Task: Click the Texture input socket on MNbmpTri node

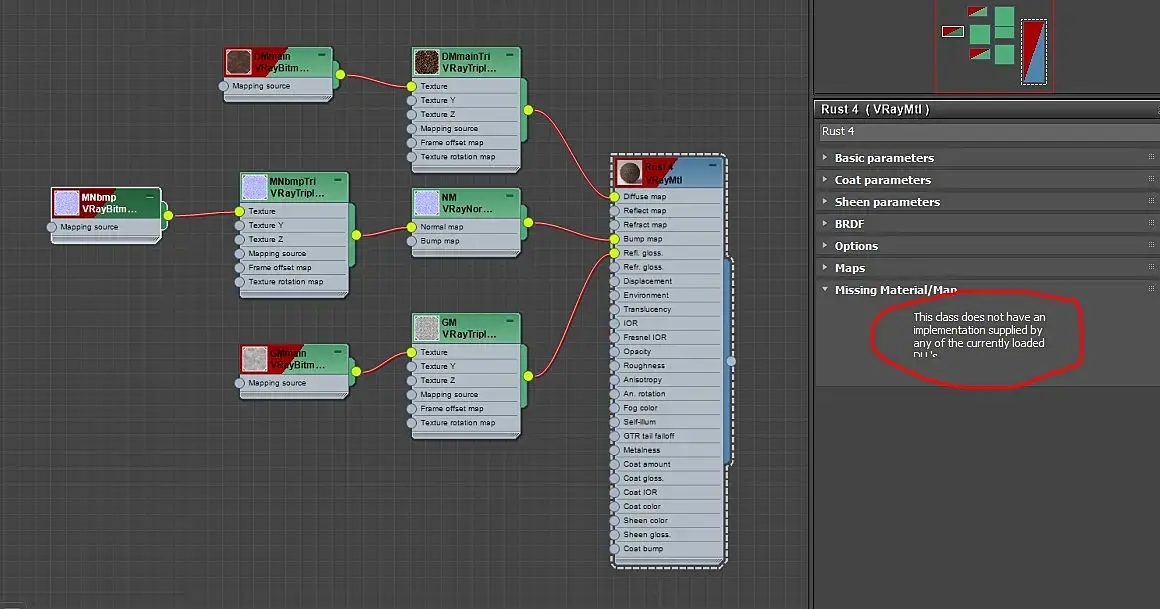Action: click(x=240, y=212)
